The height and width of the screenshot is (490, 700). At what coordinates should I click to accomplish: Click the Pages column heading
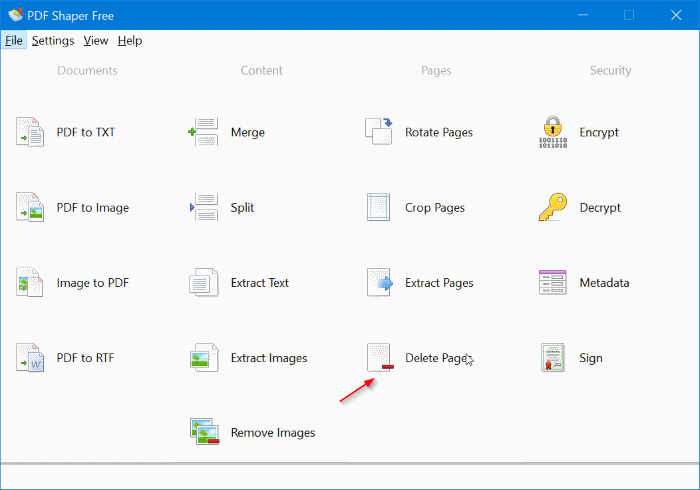click(436, 71)
